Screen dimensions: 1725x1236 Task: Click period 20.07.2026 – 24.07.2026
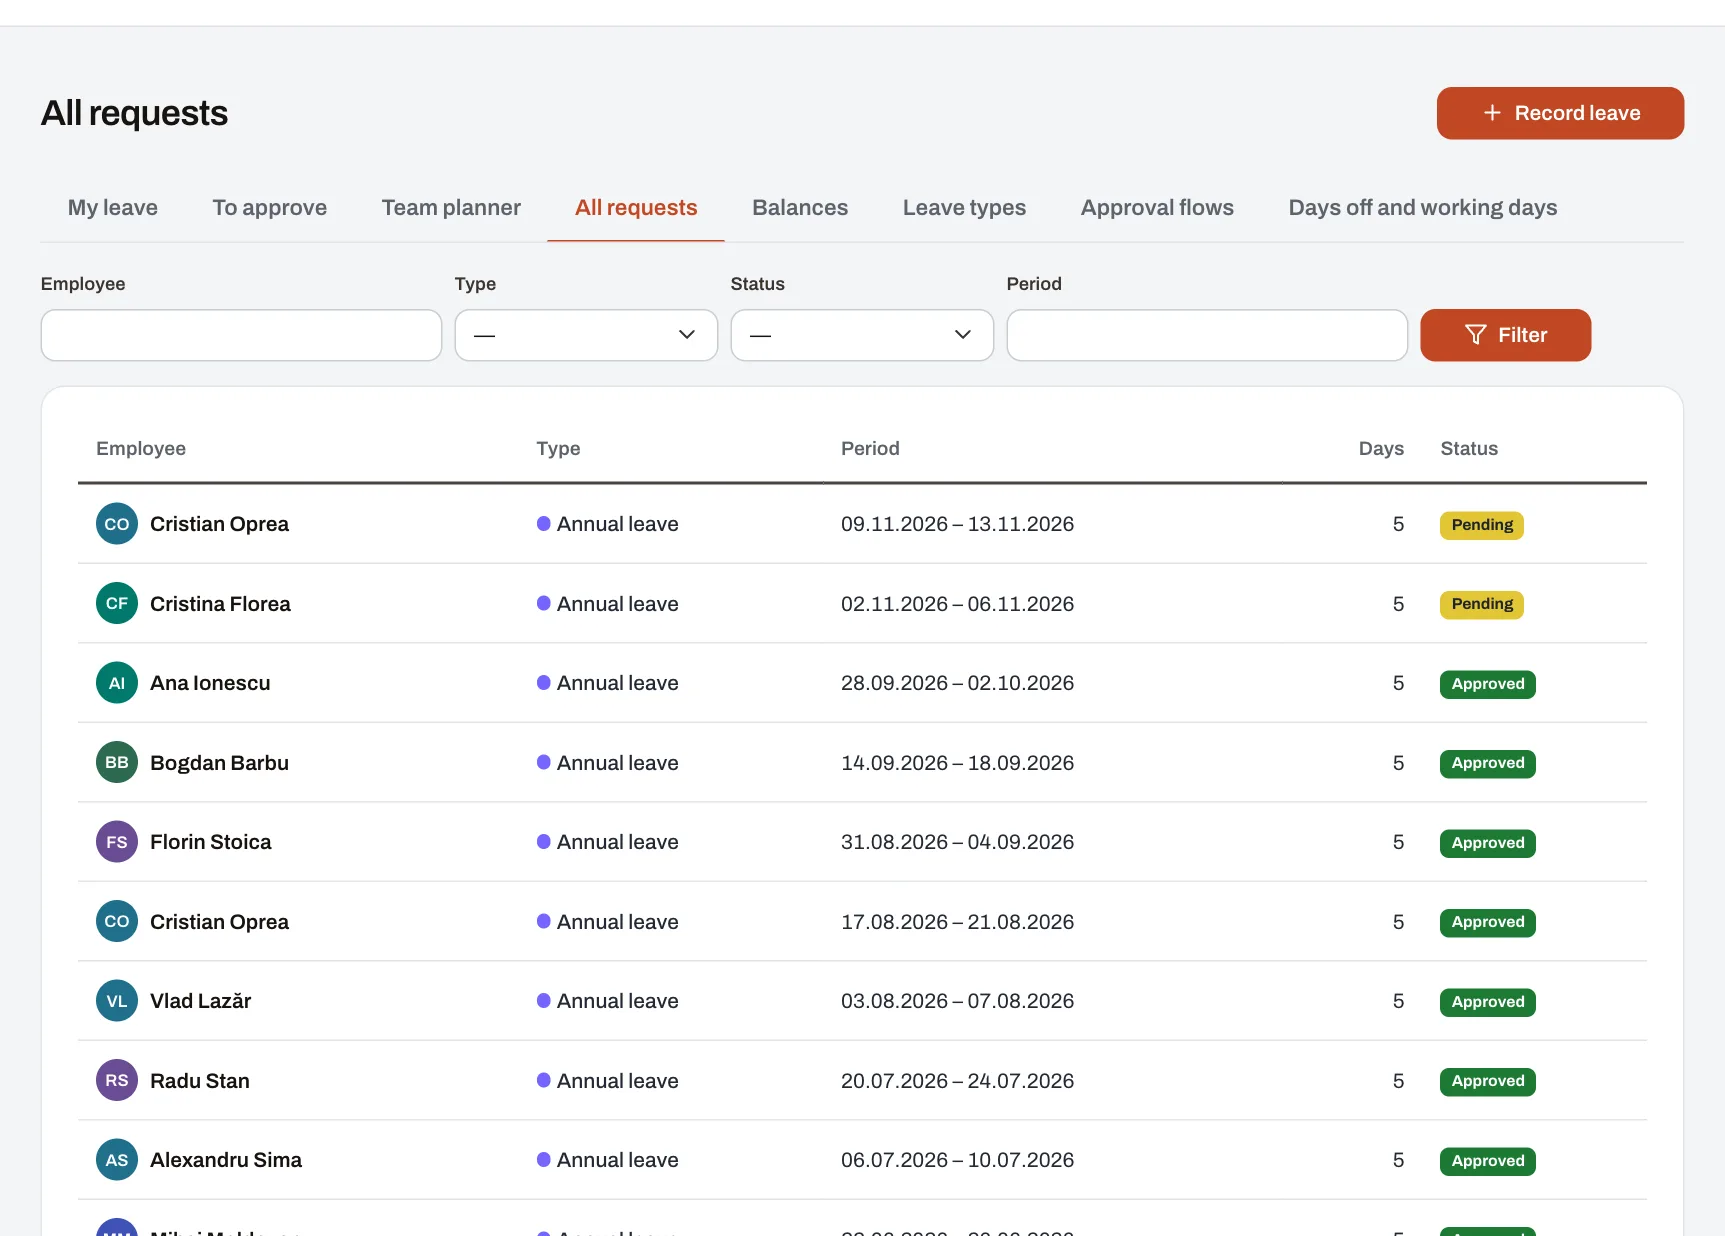[957, 1081]
